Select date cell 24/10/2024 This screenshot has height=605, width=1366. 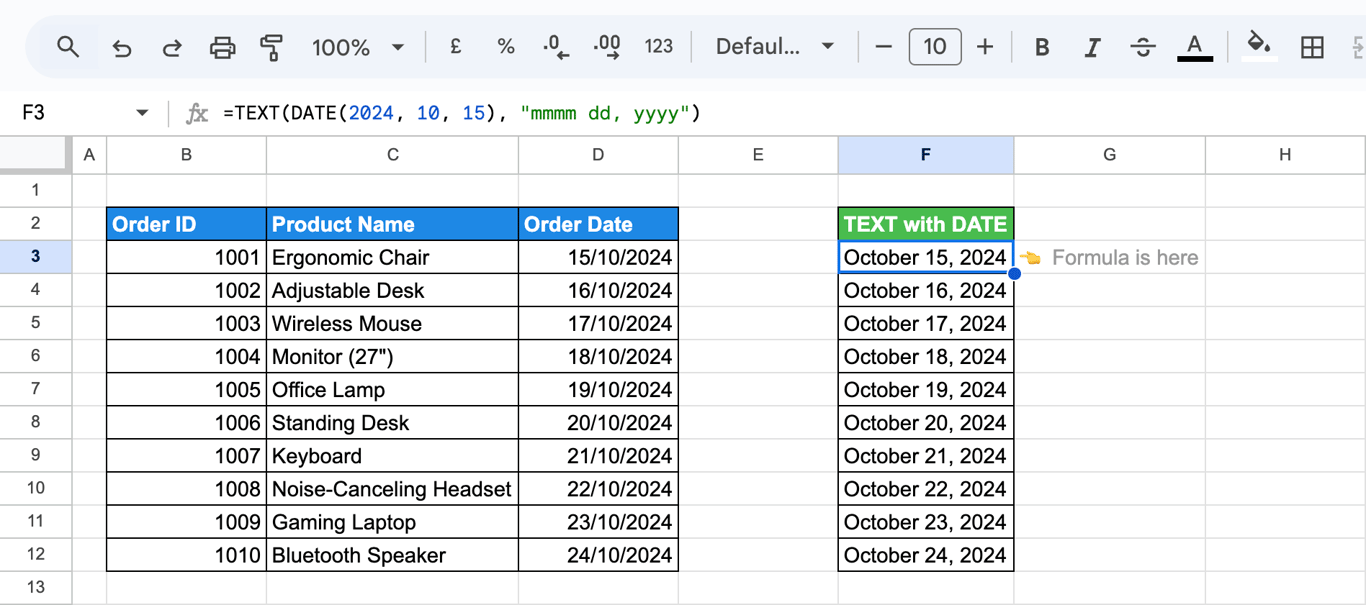point(598,555)
